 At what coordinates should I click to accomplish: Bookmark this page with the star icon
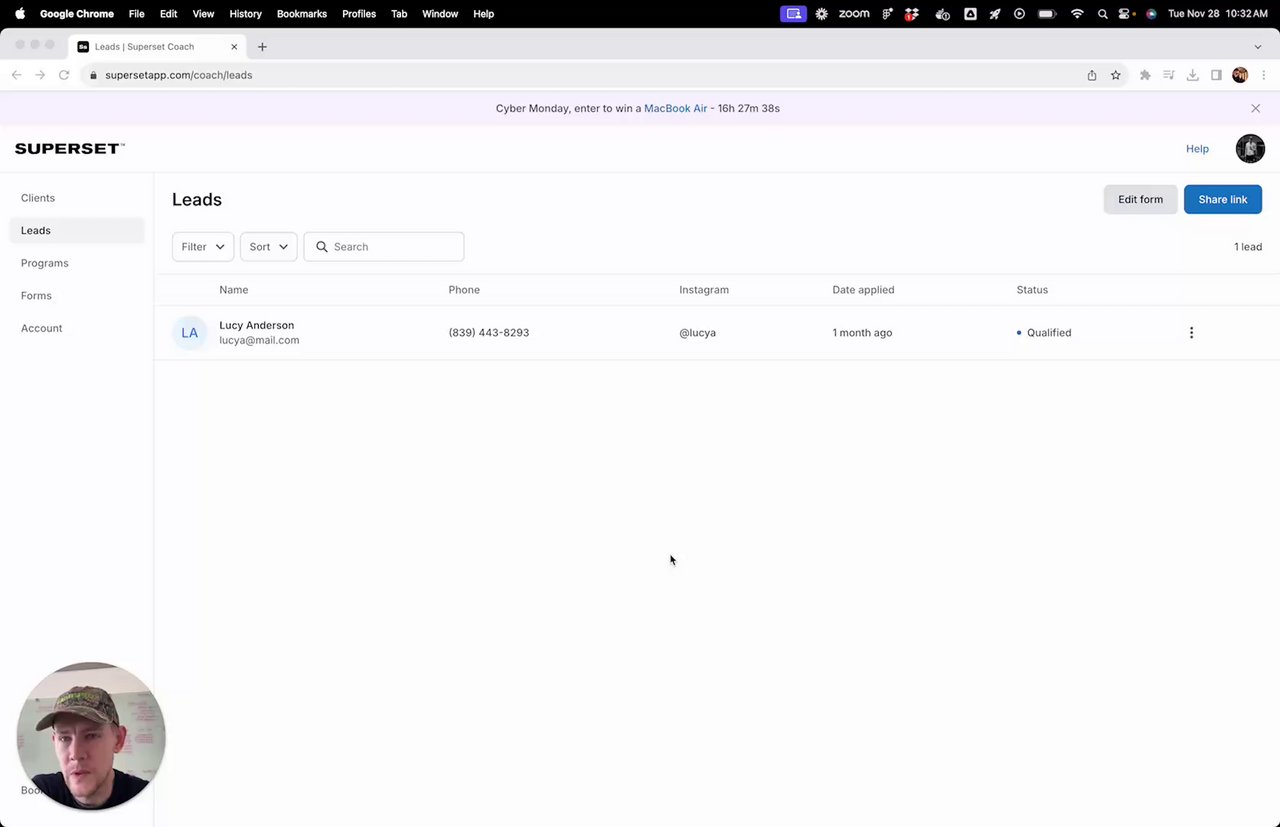click(x=1116, y=75)
